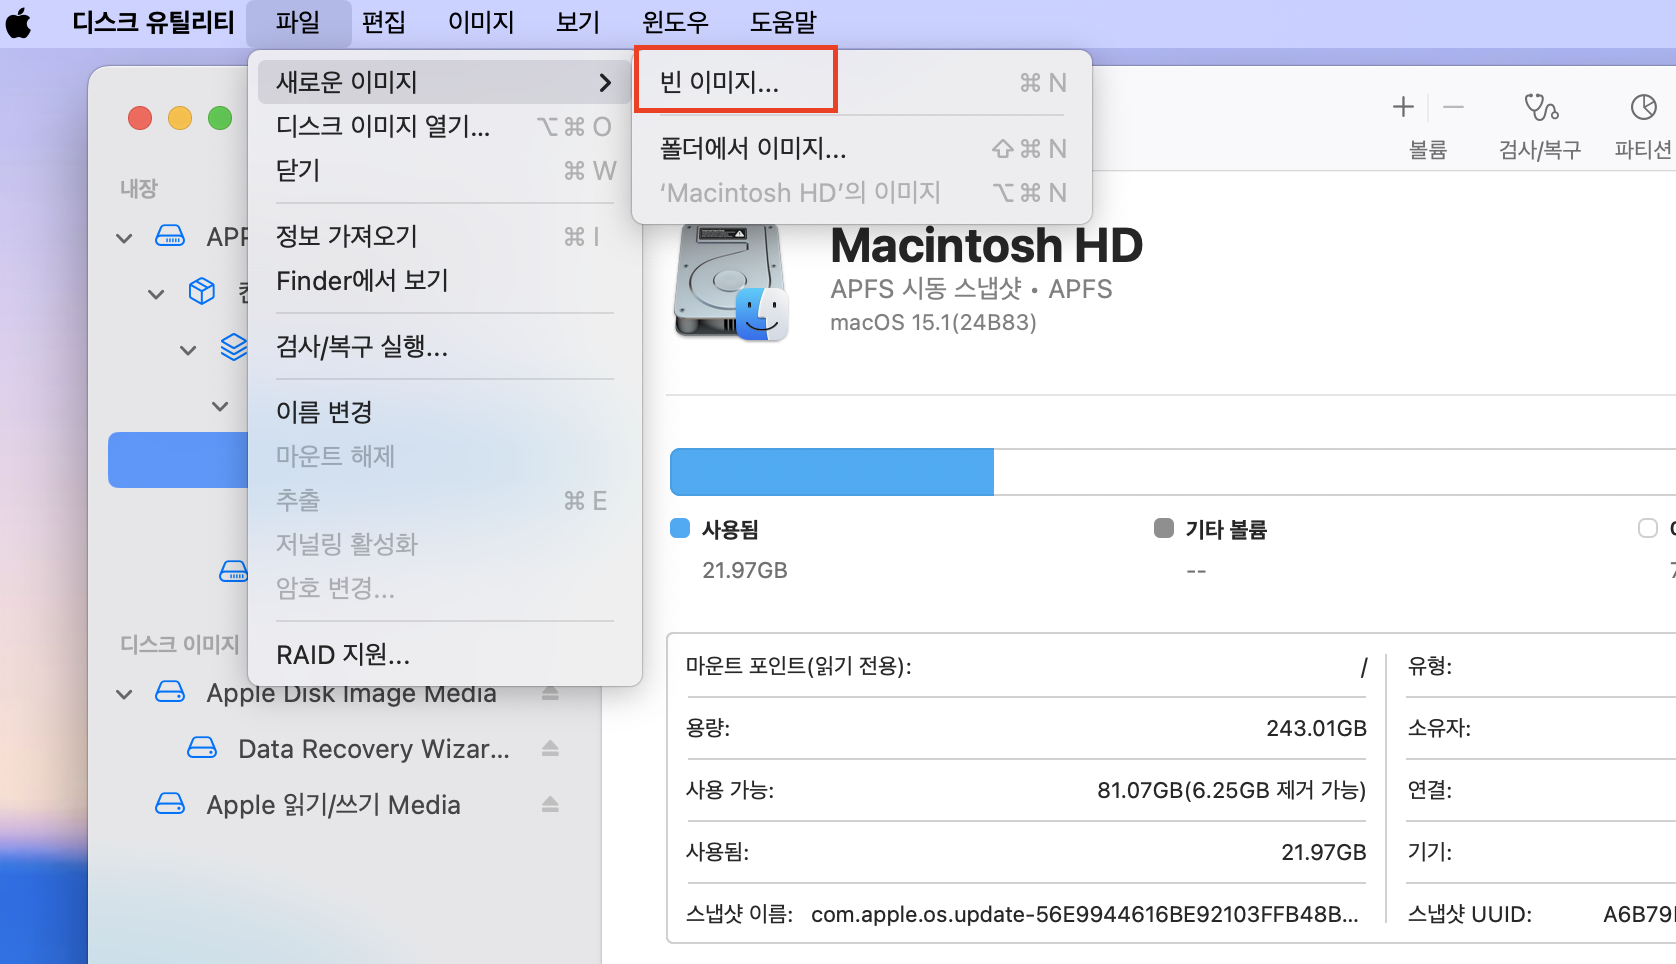This screenshot has height=964, width=1676.
Task: Eject Apple 읽기/쓰기 Media
Action: point(550,805)
